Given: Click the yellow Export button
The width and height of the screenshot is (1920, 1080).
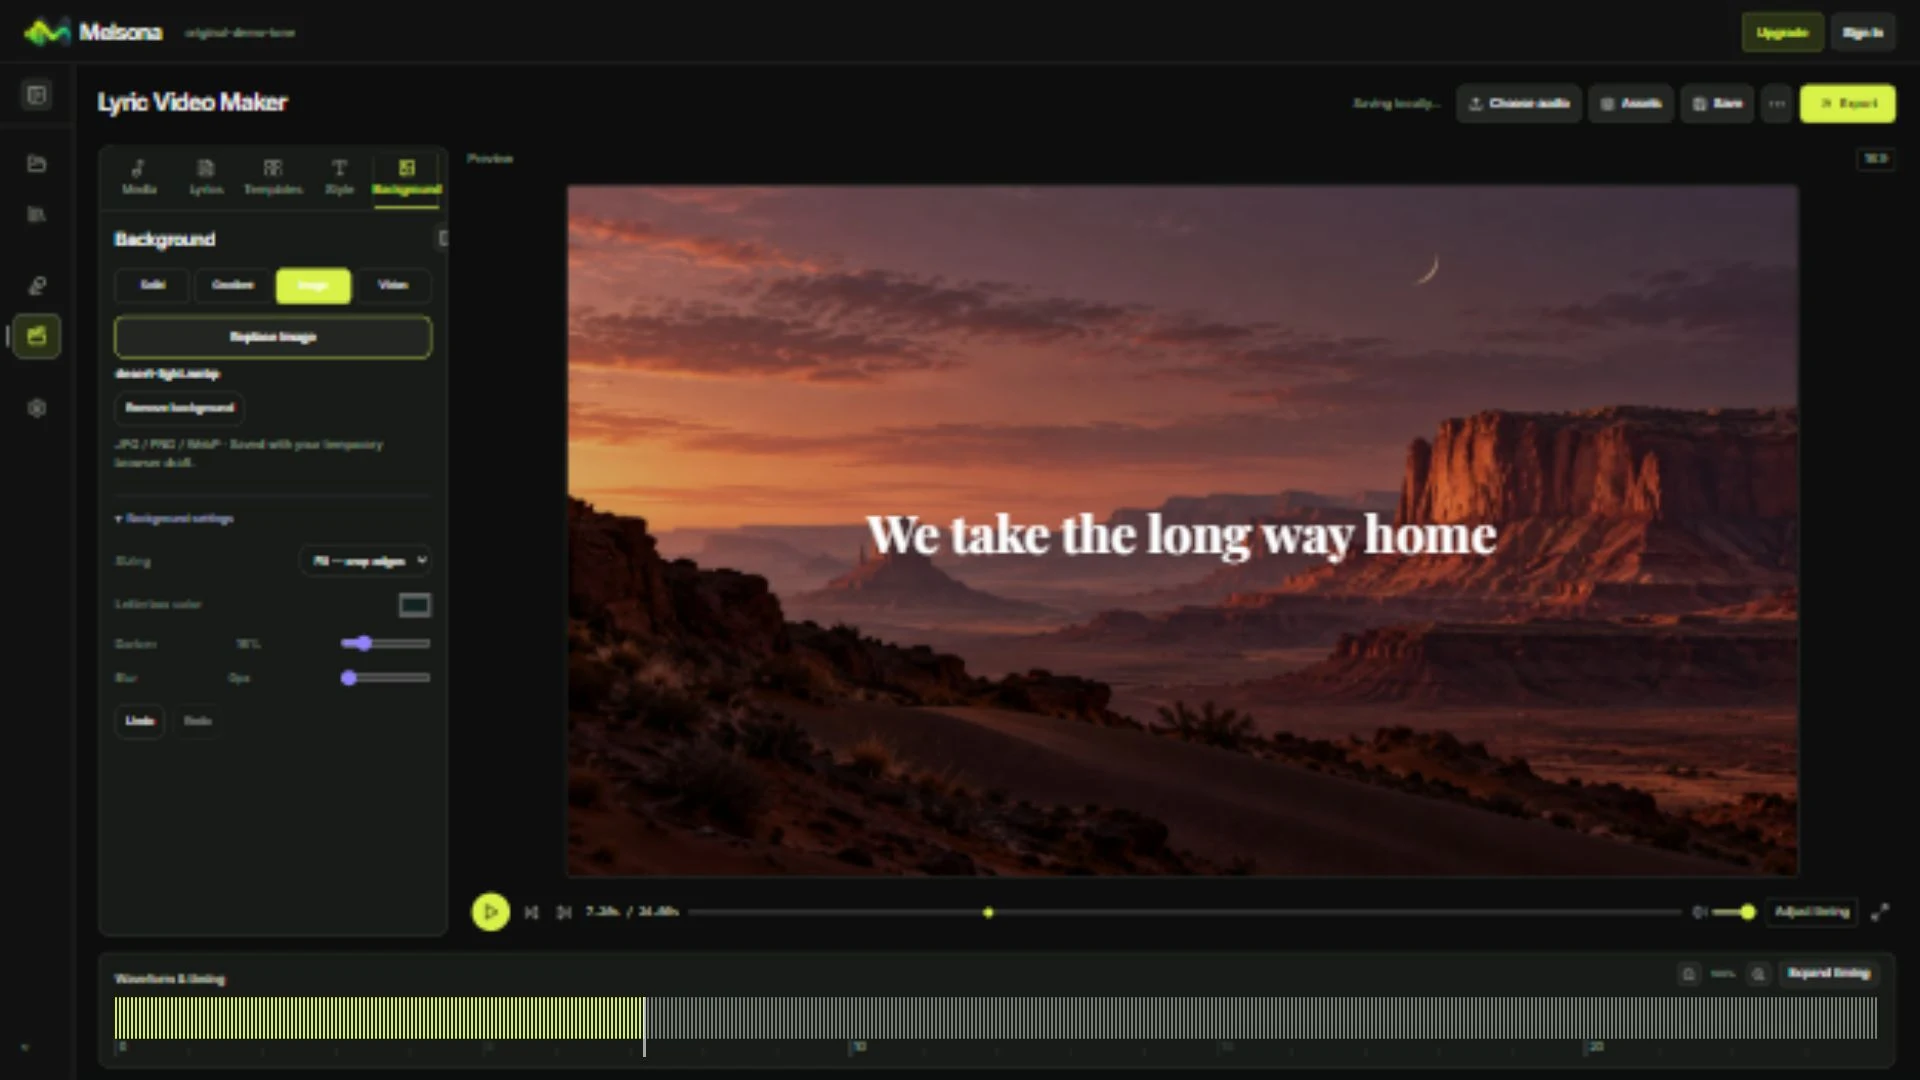Looking at the screenshot, I should click(1847, 104).
